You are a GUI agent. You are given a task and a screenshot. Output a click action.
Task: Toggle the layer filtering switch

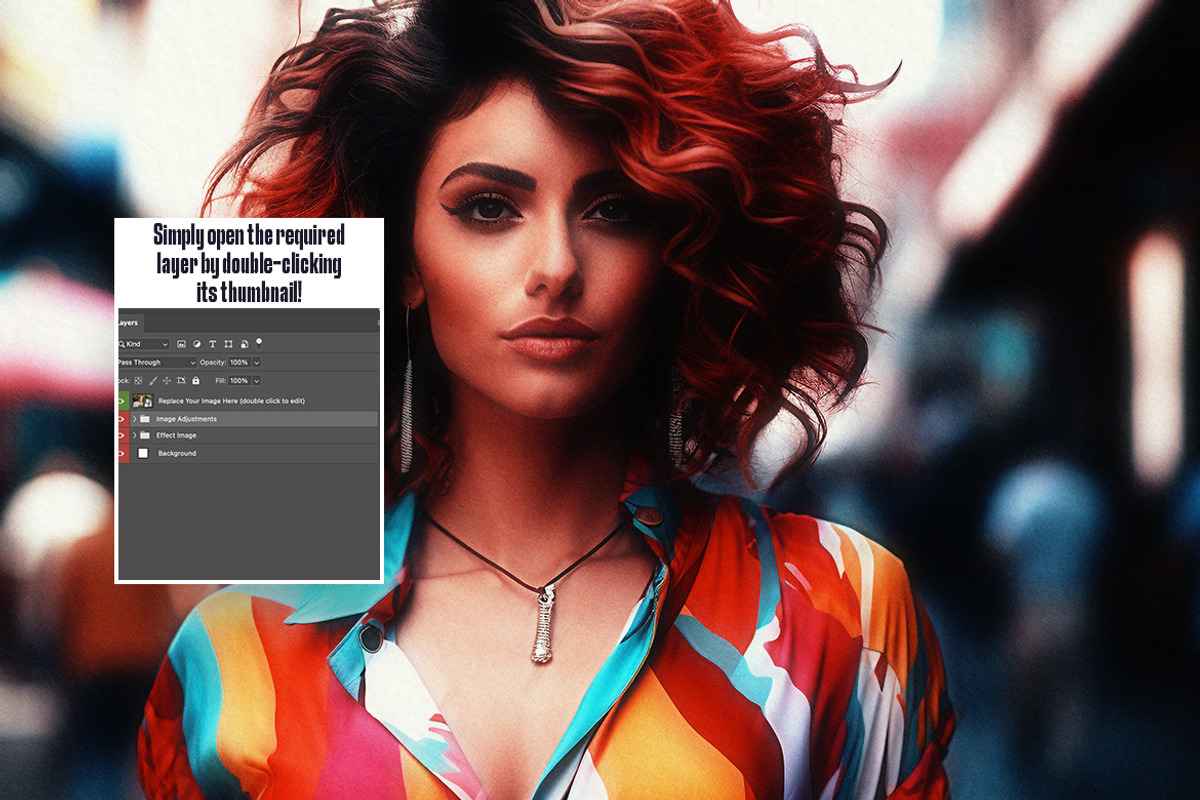coord(259,343)
